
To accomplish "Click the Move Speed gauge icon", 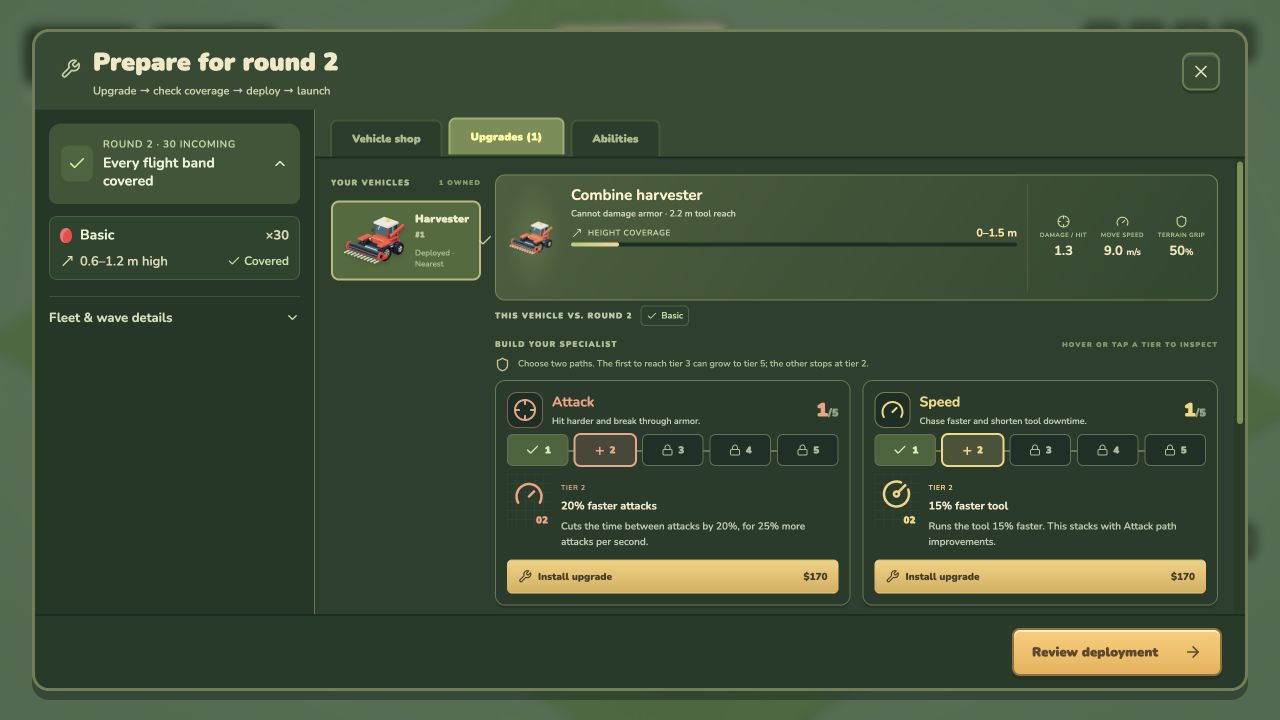I will coord(1122,221).
